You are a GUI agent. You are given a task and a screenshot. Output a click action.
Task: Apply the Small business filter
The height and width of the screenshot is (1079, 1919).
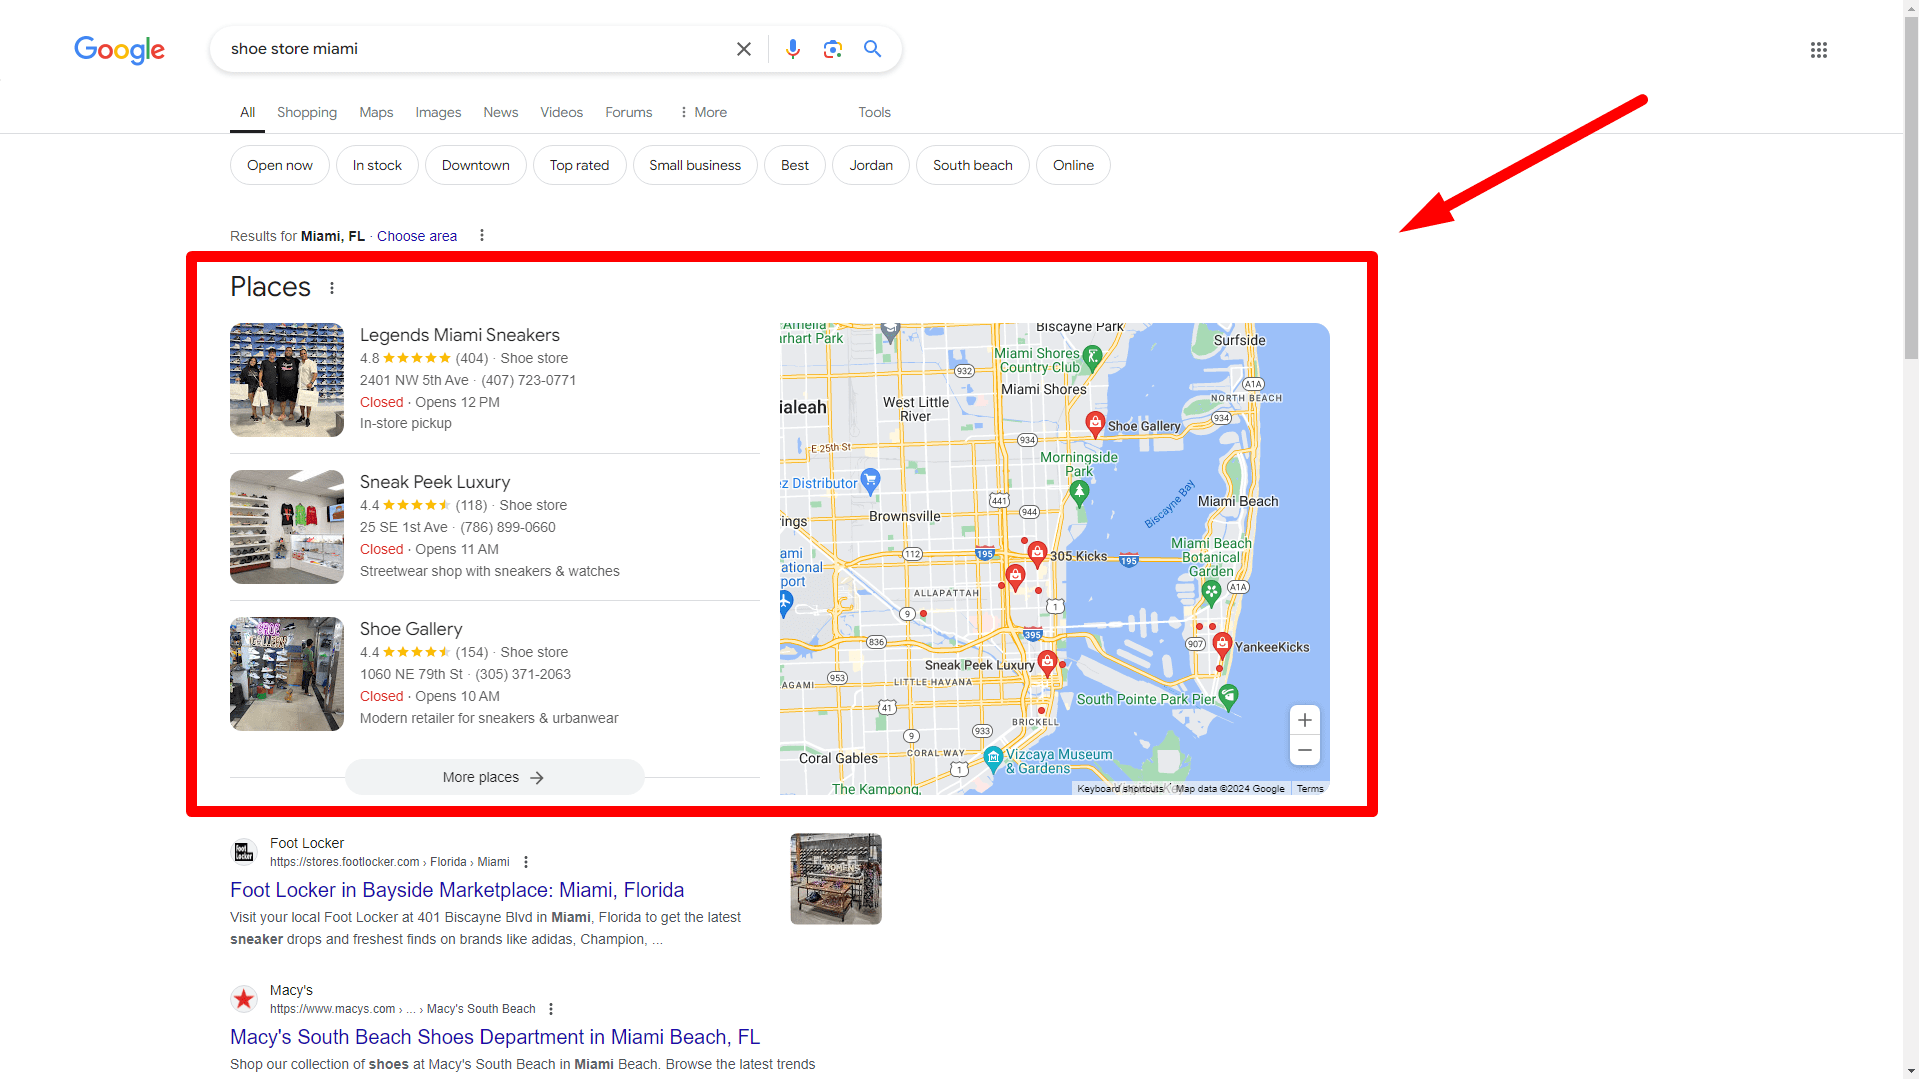(x=695, y=165)
